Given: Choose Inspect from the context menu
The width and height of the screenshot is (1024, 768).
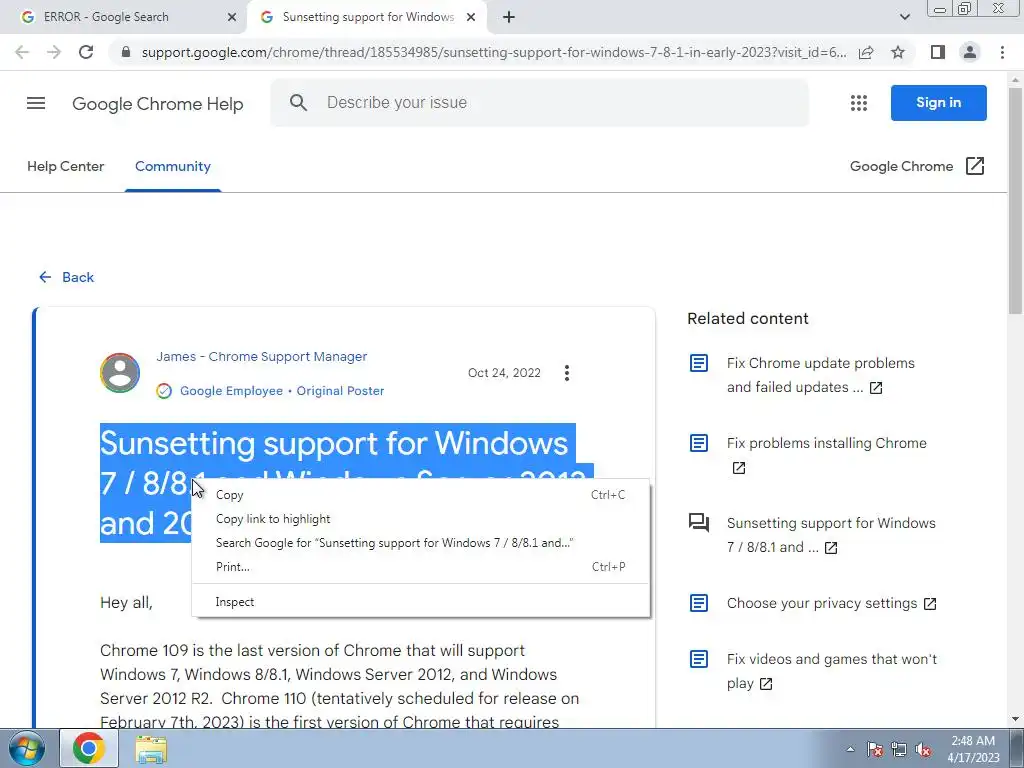Looking at the screenshot, I should pos(421,602).
